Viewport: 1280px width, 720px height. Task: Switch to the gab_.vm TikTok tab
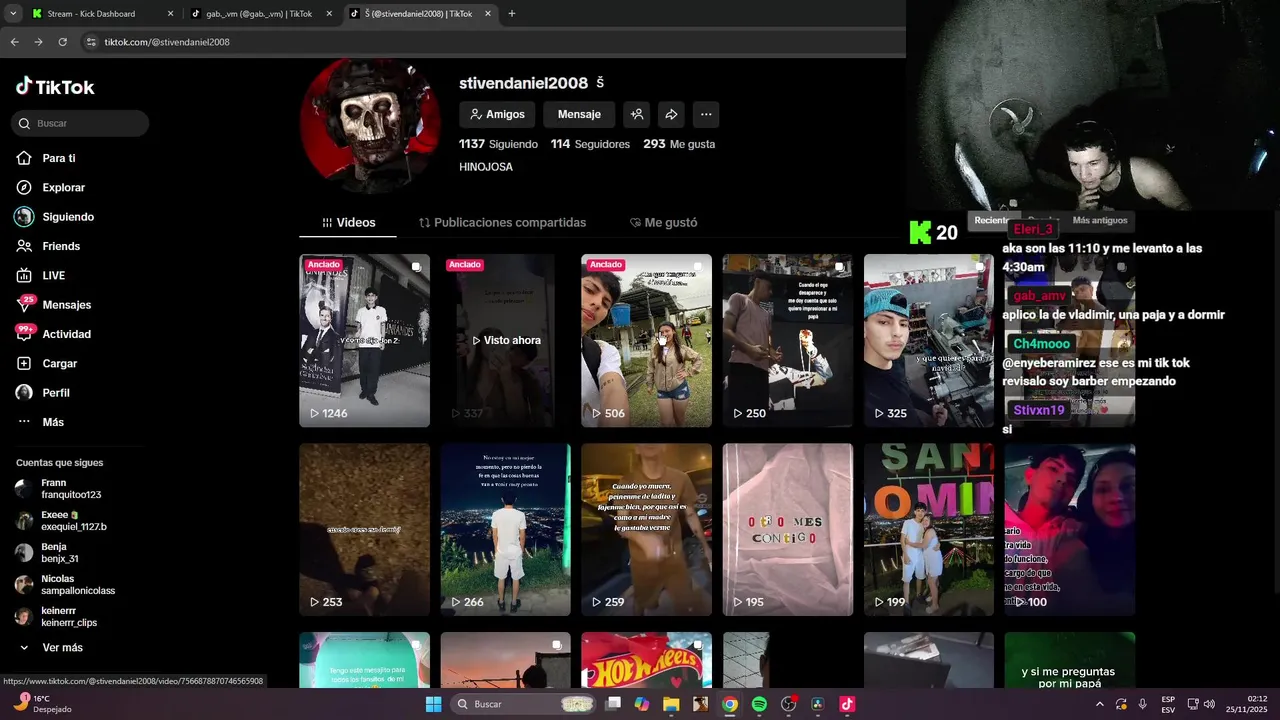click(x=260, y=14)
